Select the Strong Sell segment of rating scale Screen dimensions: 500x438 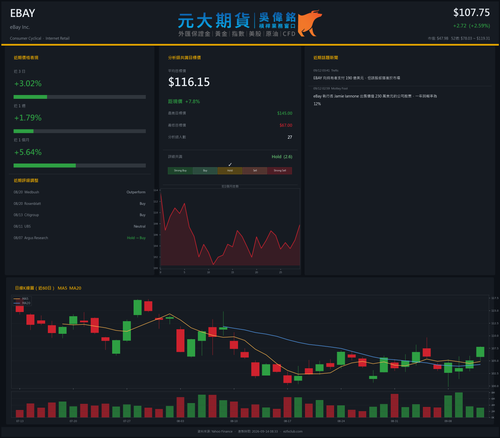pos(280,171)
